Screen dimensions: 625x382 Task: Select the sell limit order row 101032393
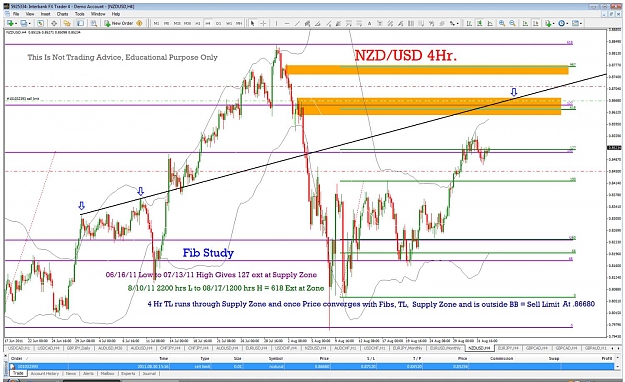(312, 366)
